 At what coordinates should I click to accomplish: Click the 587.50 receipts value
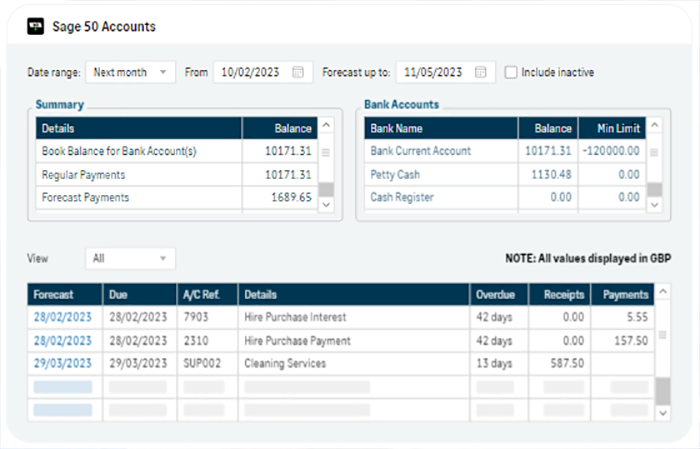[x=567, y=363]
